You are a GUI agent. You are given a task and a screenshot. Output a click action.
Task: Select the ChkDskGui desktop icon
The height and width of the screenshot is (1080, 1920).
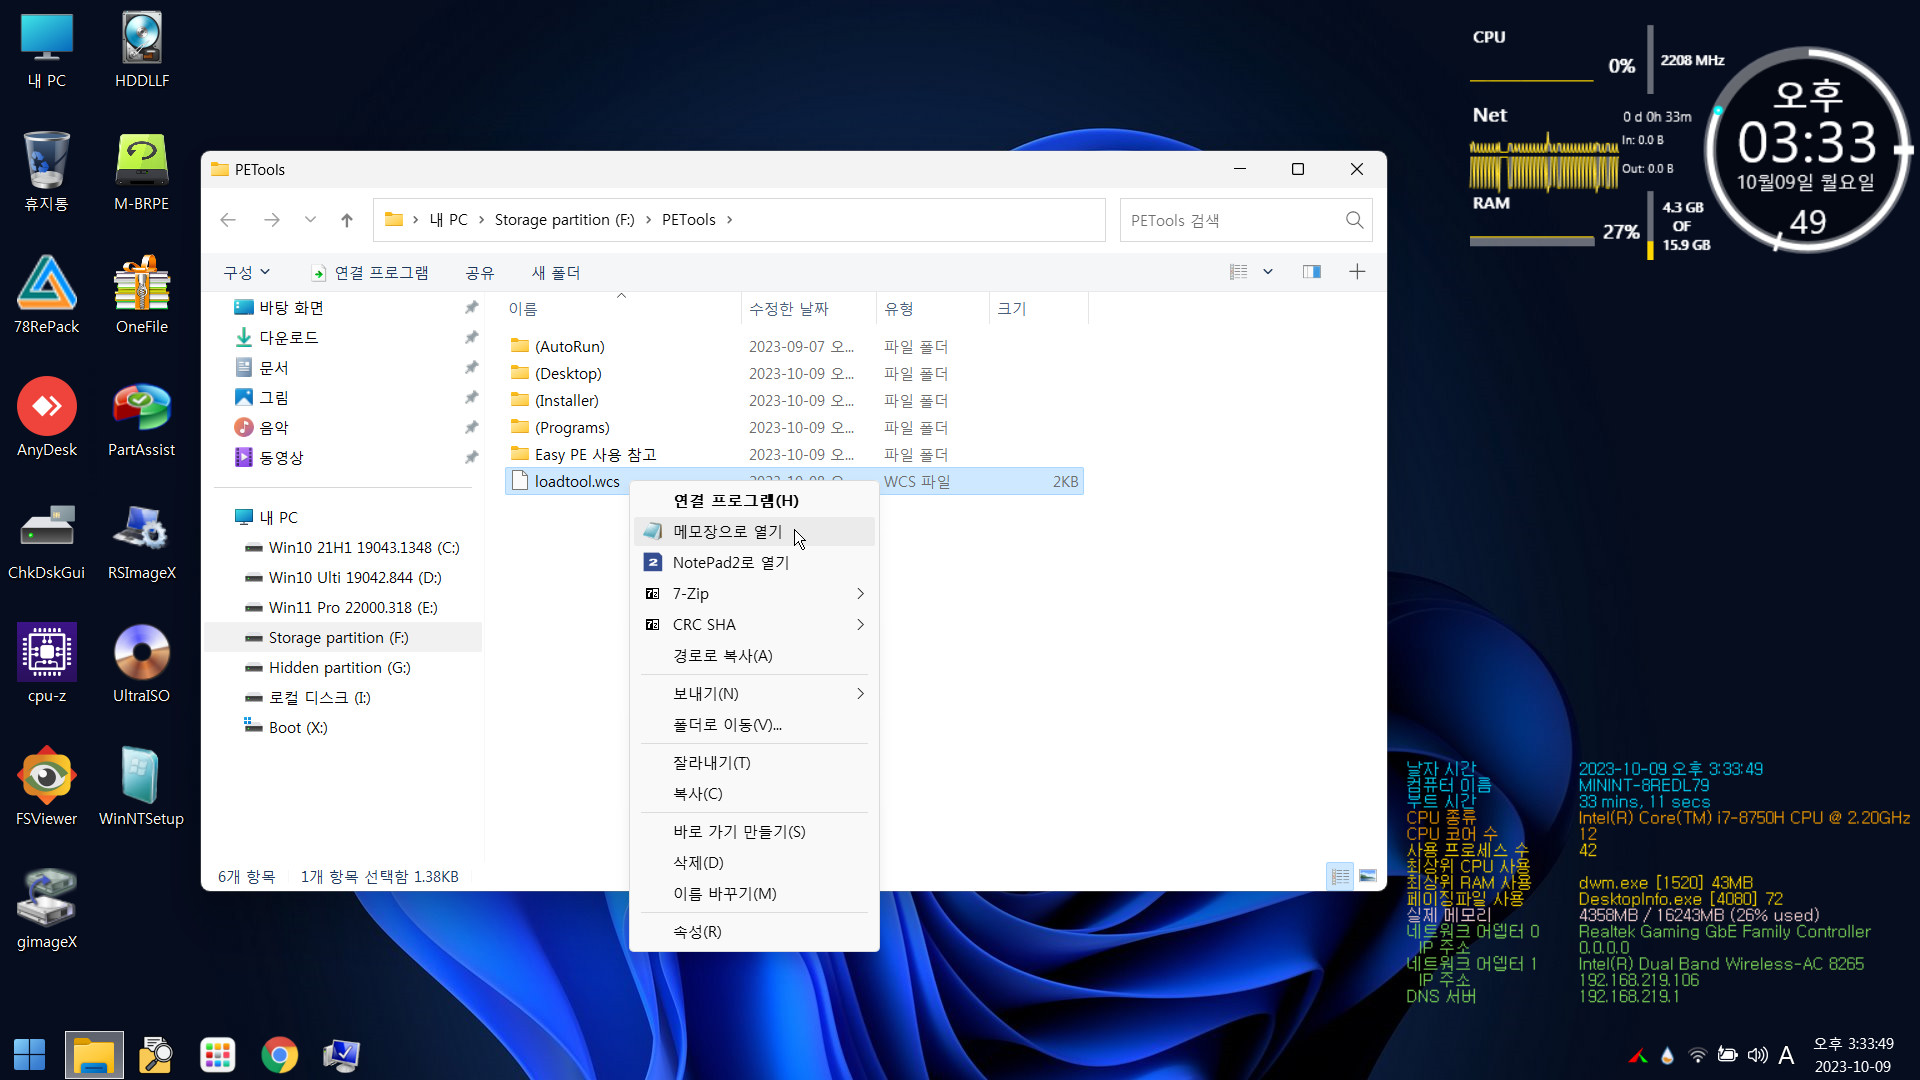point(46,542)
